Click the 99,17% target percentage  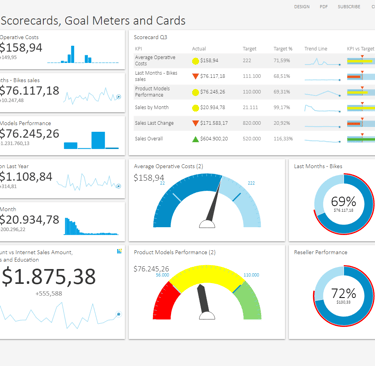[x=282, y=107]
